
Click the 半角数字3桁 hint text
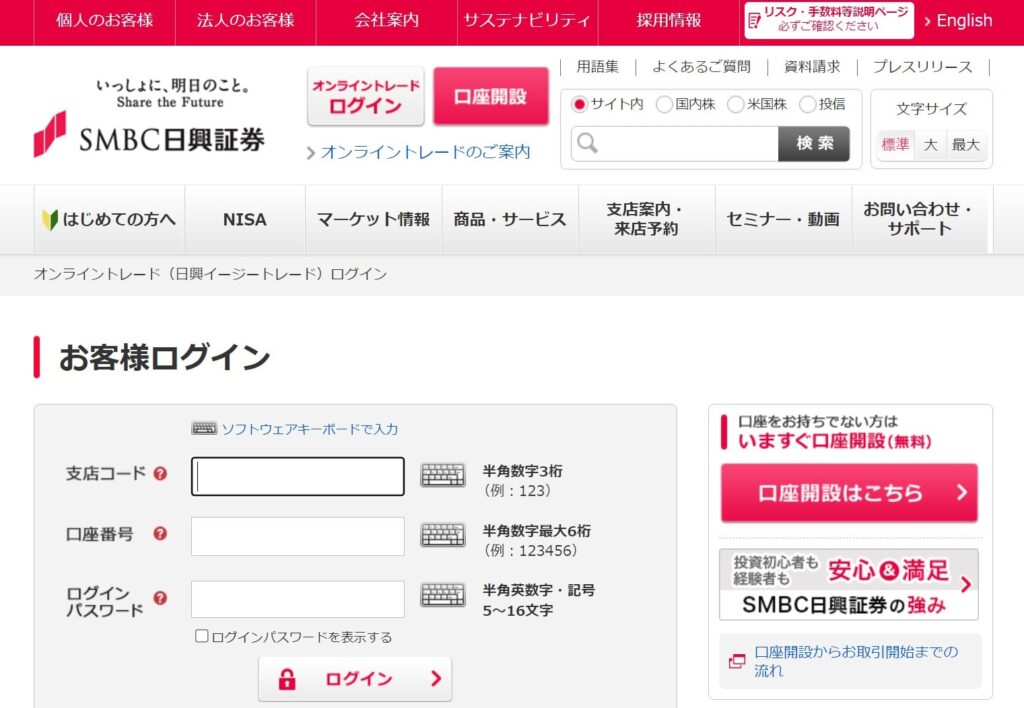[522, 471]
